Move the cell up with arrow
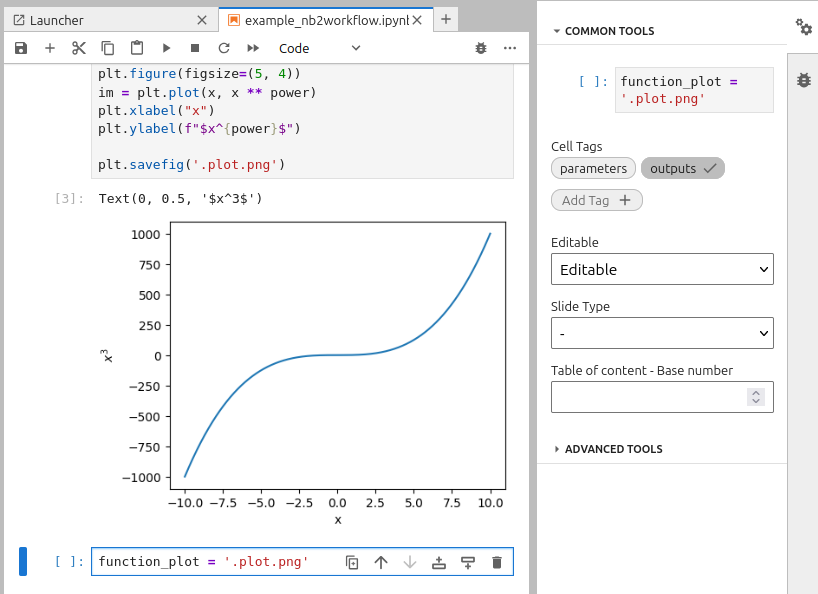The width and height of the screenshot is (818, 594). [381, 563]
